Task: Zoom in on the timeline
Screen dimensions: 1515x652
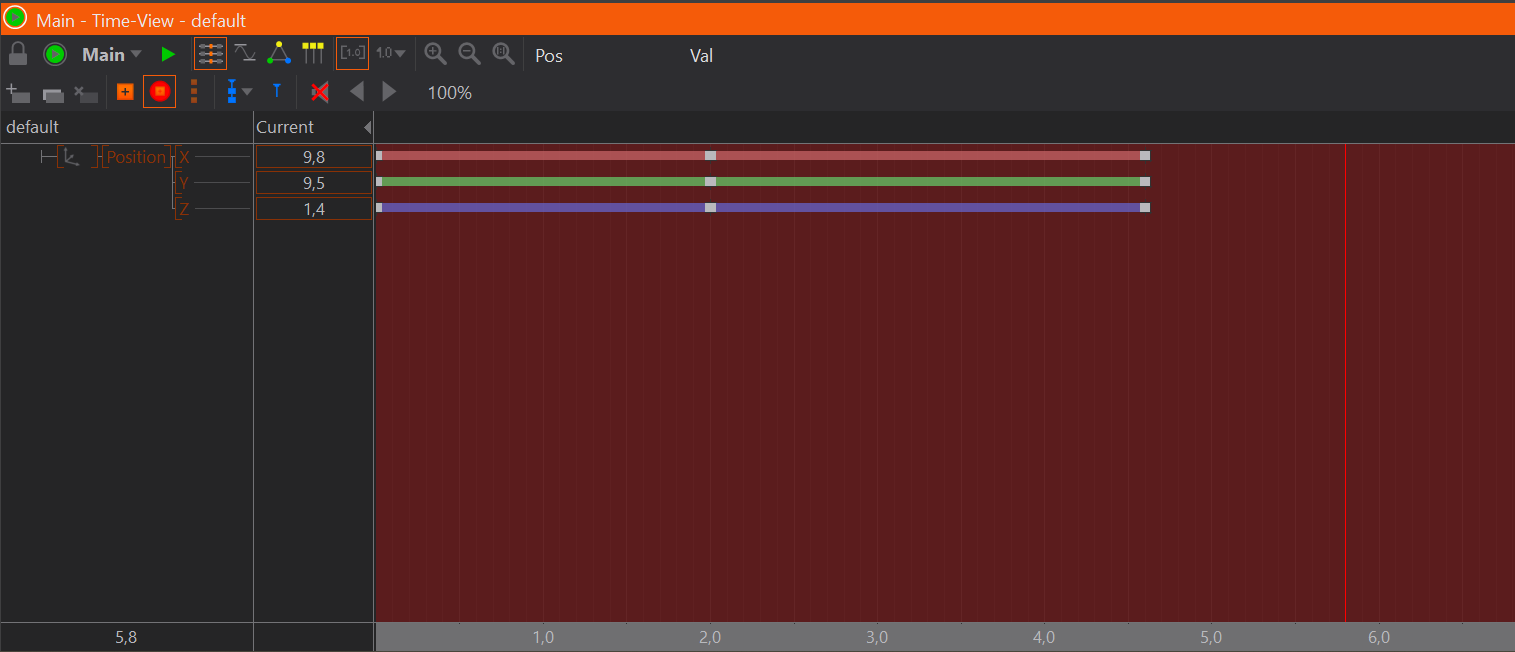Action: [435, 54]
